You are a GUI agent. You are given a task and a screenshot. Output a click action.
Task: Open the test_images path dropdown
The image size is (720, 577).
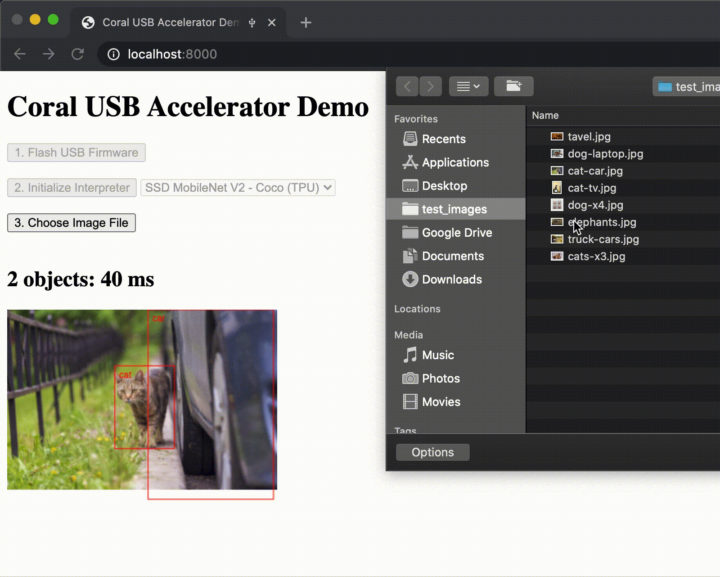tap(686, 87)
